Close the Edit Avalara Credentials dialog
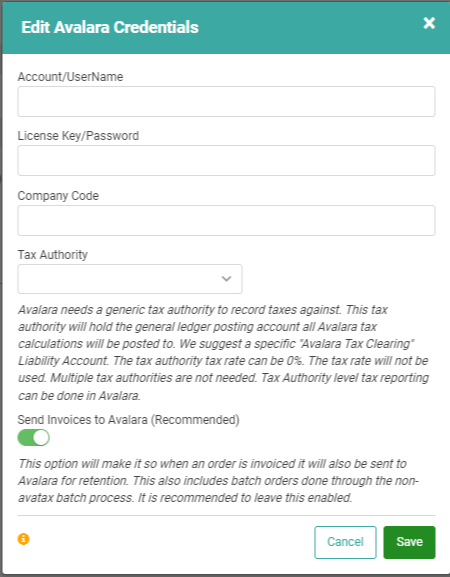The width and height of the screenshot is (450, 577). click(x=429, y=23)
